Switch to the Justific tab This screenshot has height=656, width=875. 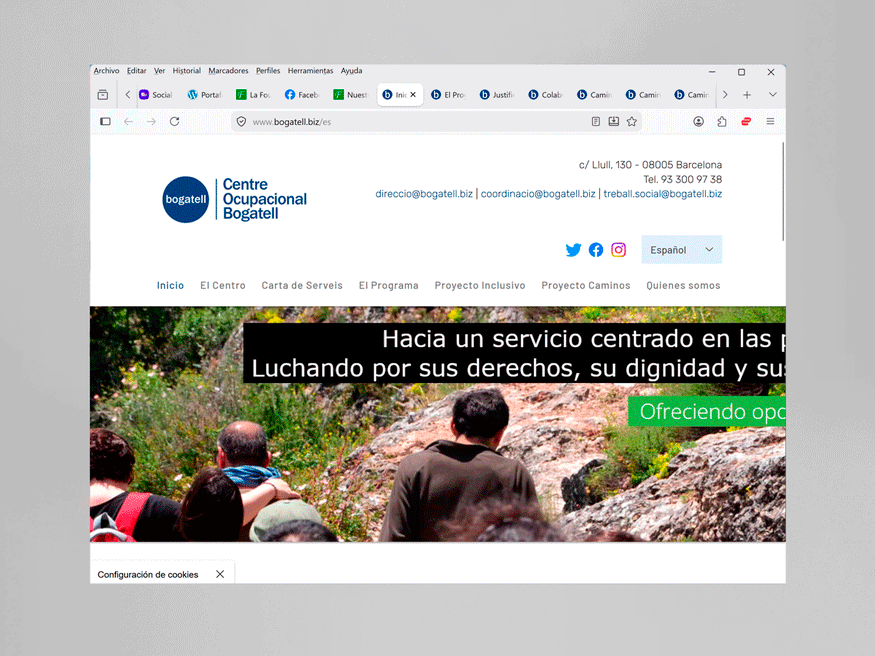pos(497,95)
